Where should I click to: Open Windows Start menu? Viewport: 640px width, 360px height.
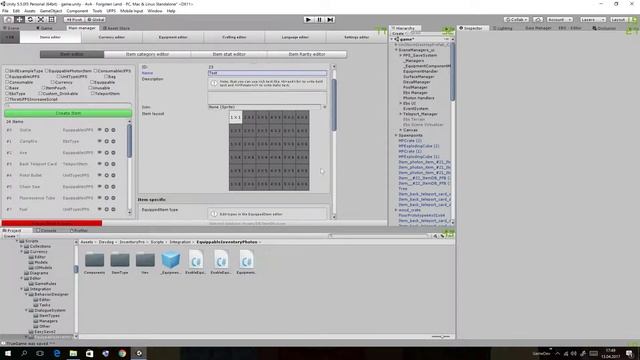tap(8, 353)
